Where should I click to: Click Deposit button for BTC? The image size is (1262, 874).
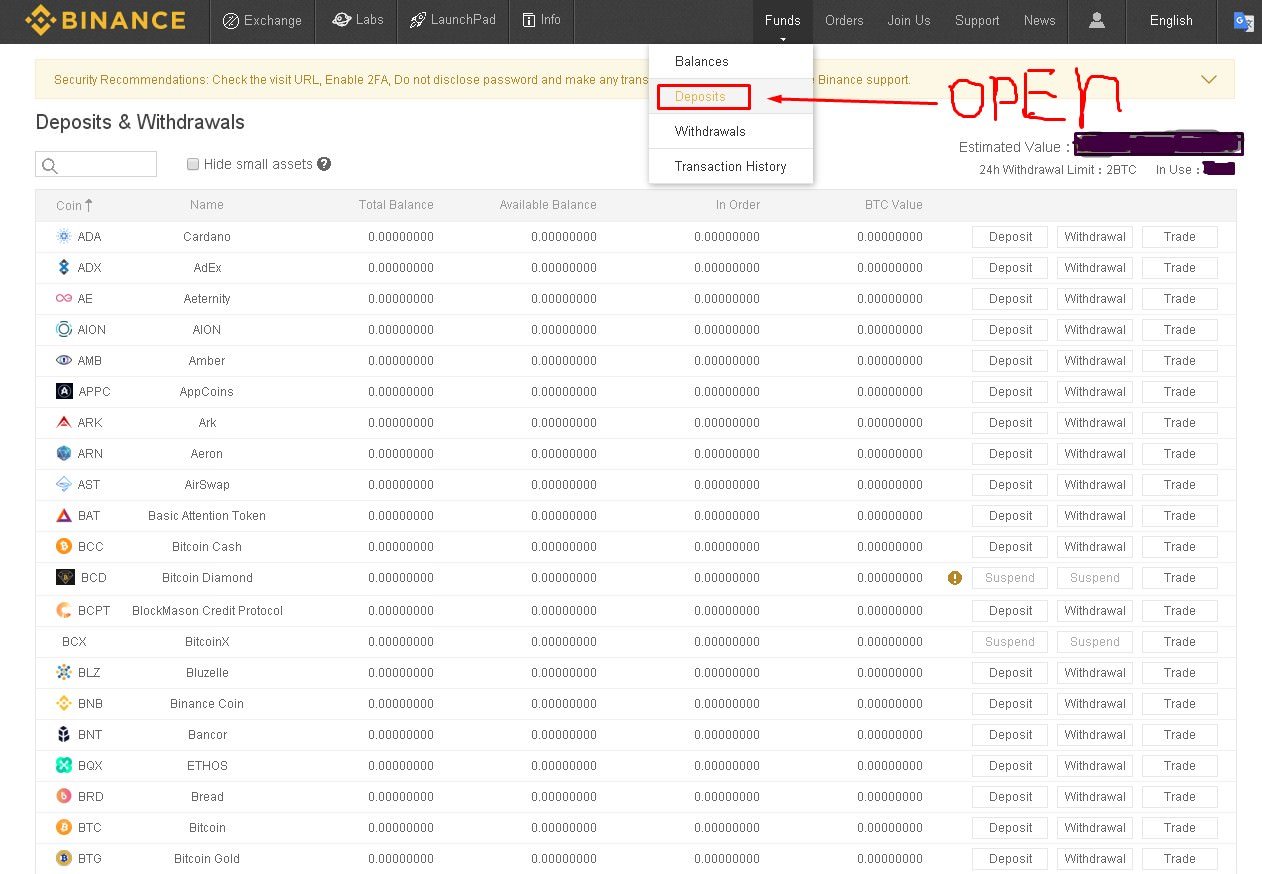coord(1010,828)
